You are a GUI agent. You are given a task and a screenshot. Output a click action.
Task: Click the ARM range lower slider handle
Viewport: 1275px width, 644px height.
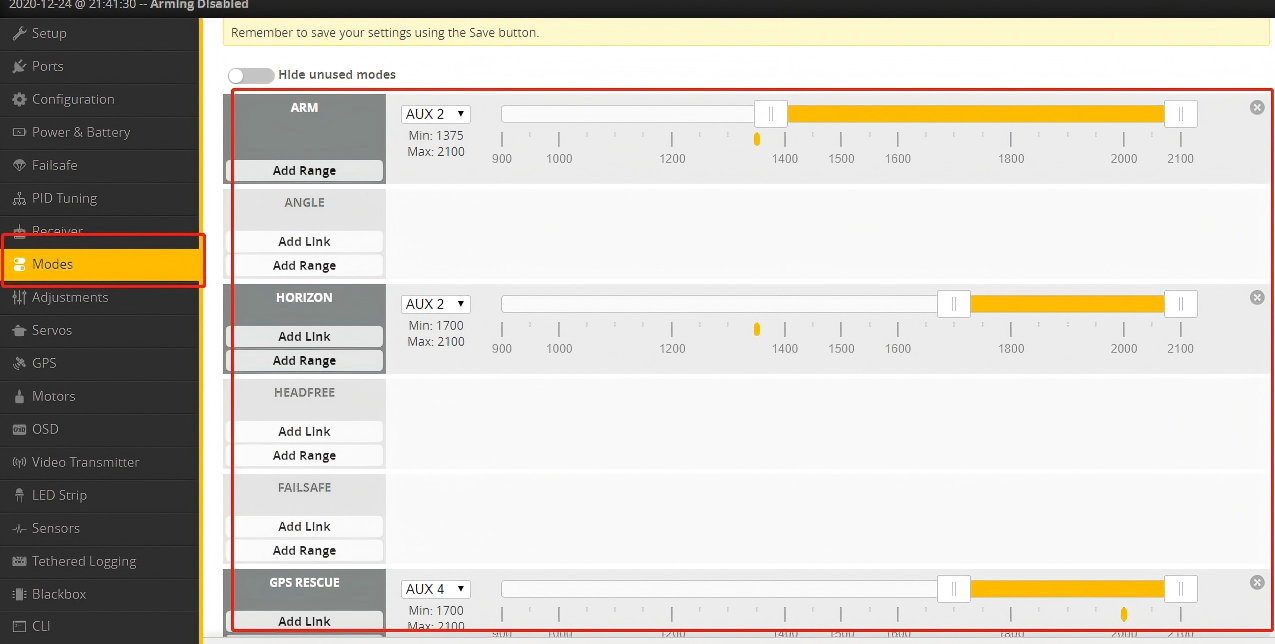771,114
